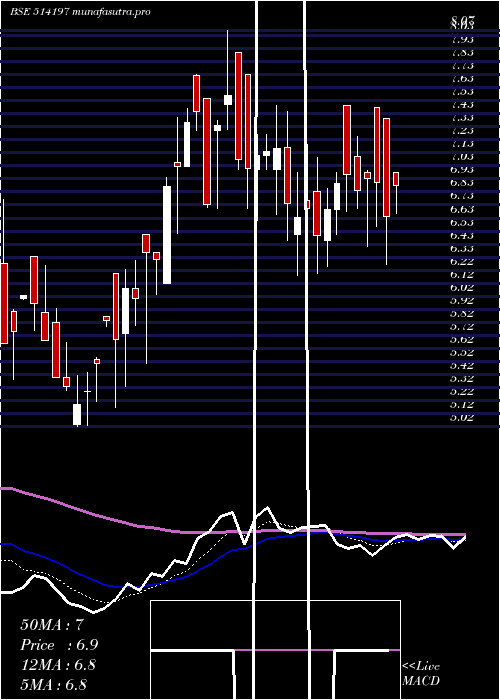
Task: Click the 5.32 price axis label
Action: pos(462,379)
